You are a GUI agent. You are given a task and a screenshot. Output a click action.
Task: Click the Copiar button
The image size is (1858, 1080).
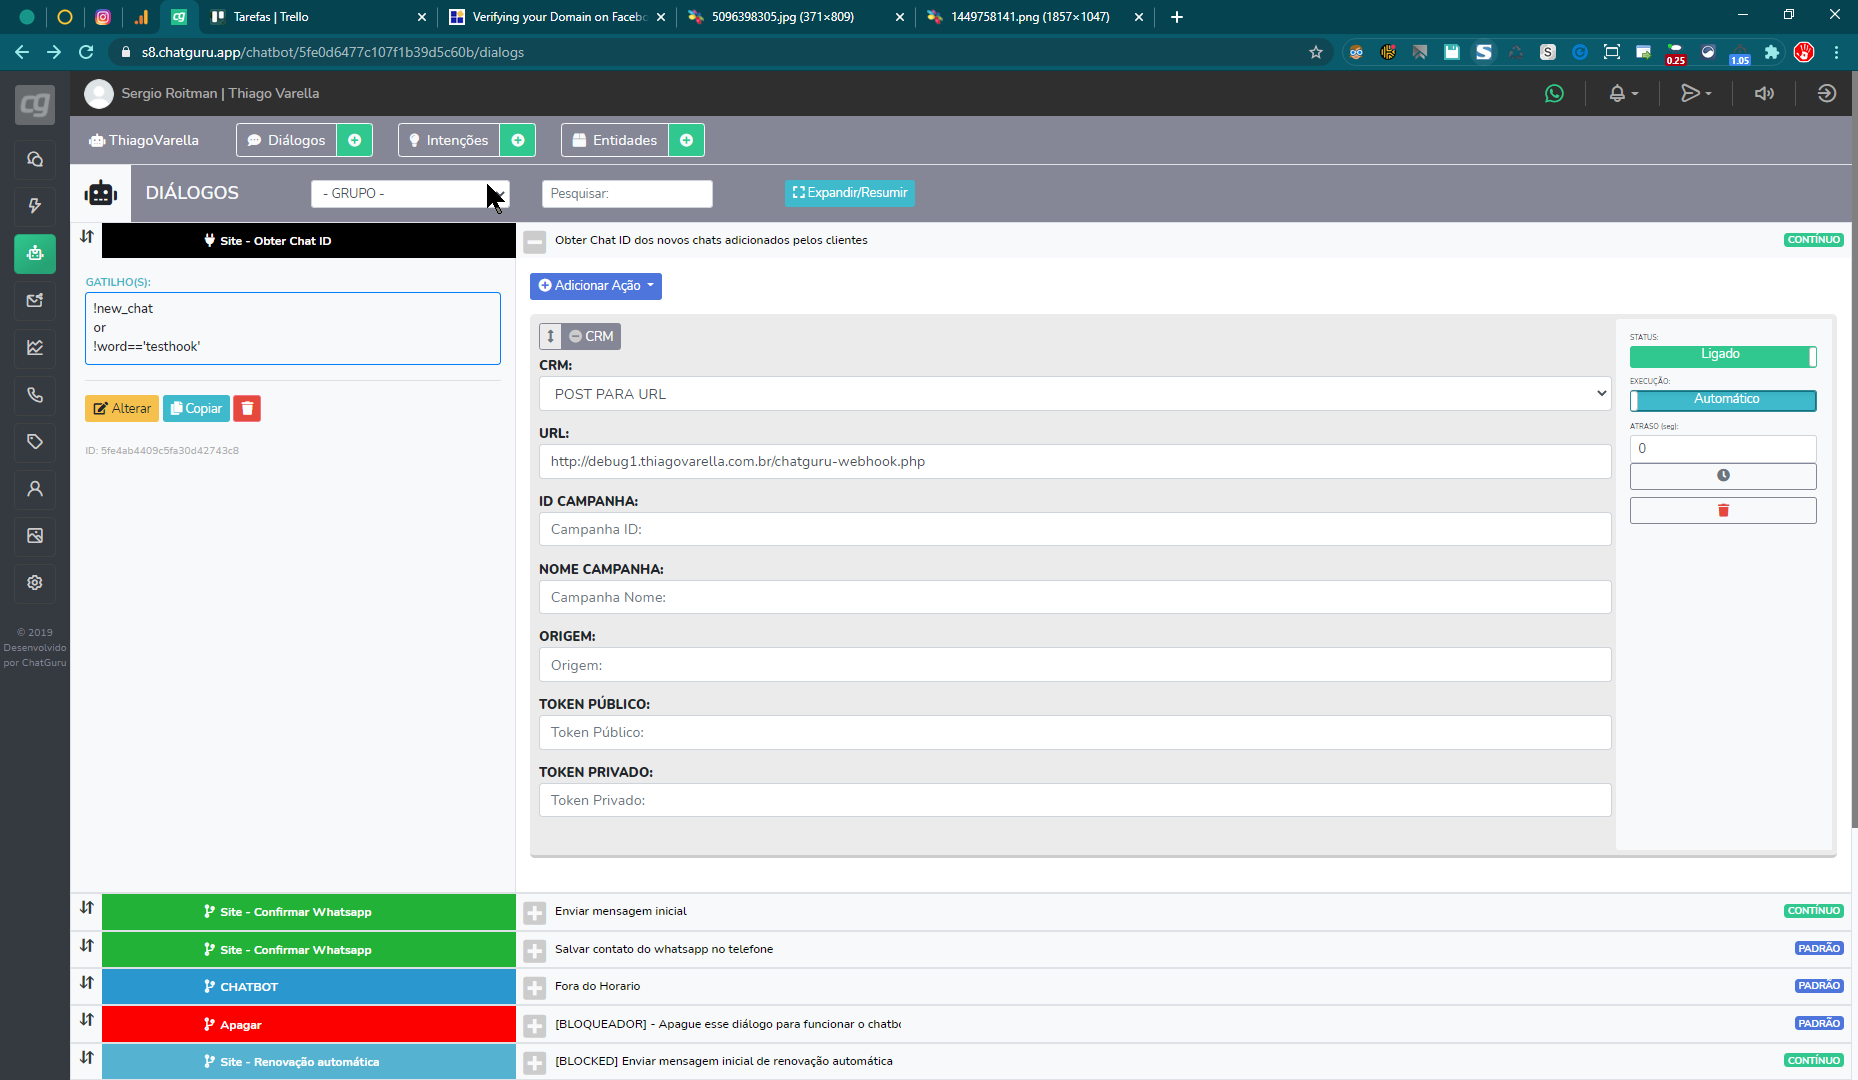196,408
